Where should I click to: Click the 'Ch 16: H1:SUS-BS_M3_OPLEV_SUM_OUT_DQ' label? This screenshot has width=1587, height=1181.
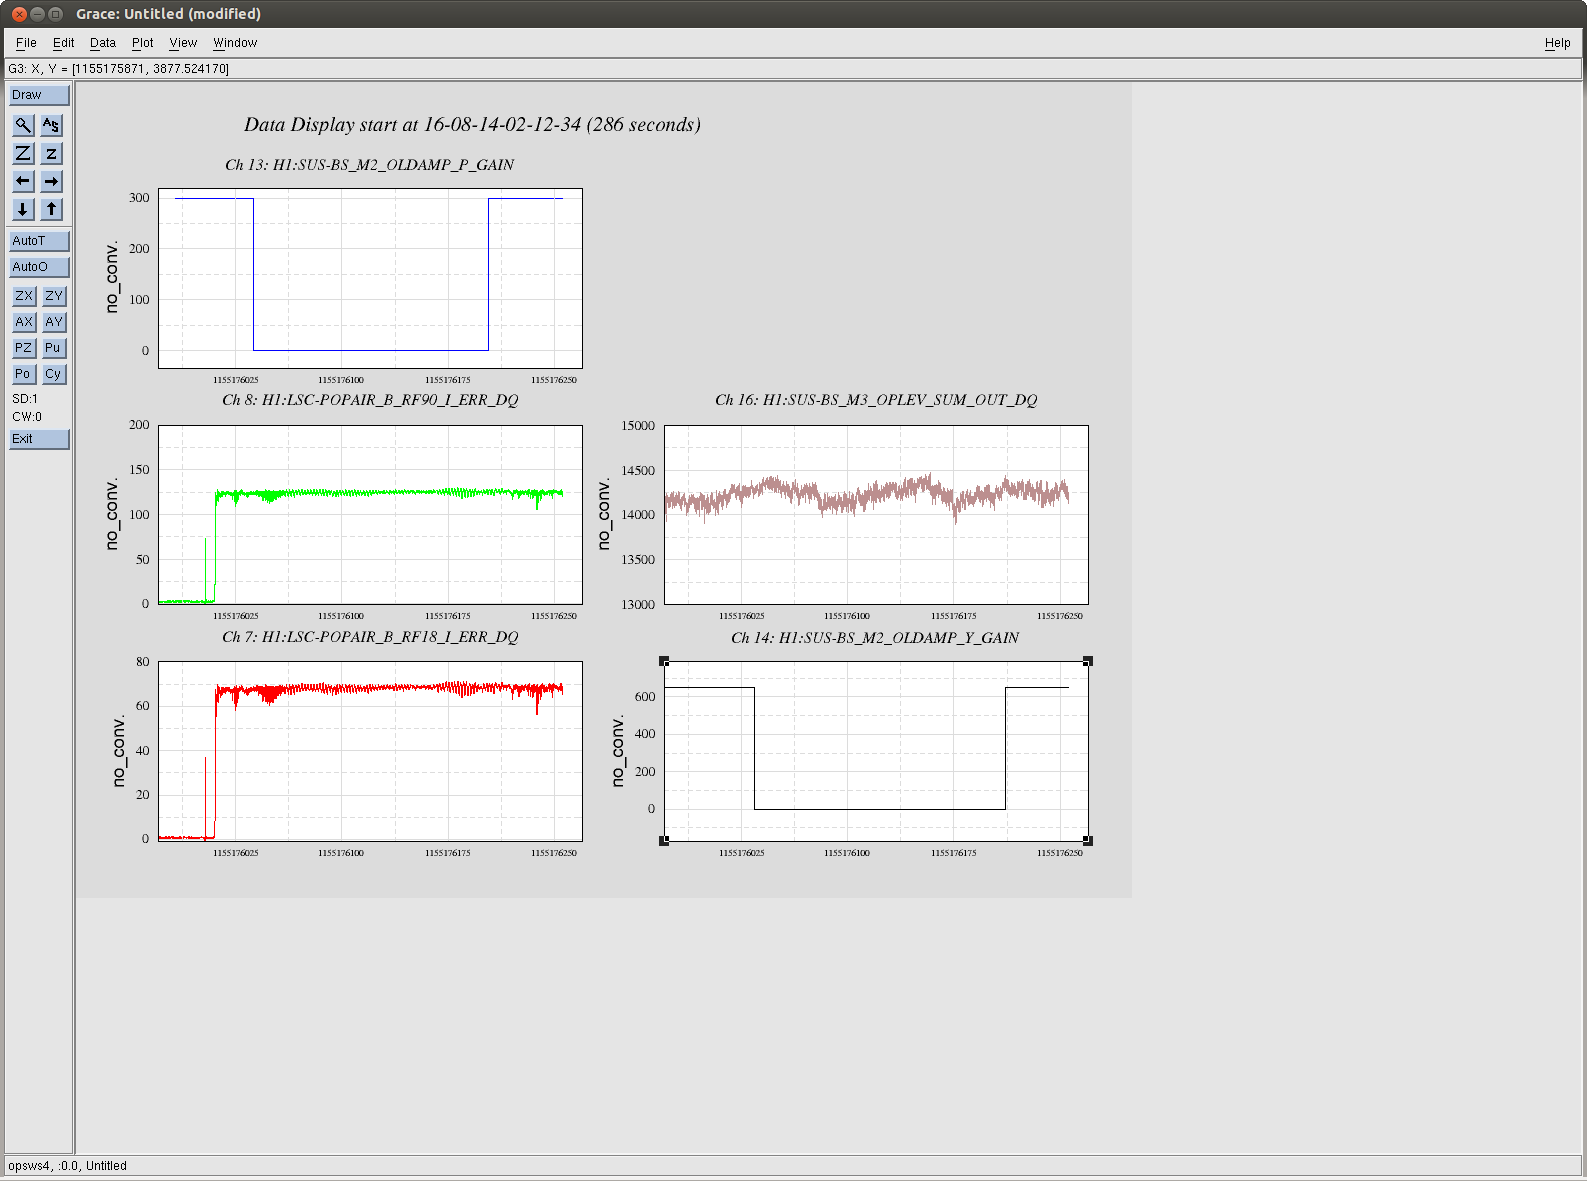[x=876, y=400]
